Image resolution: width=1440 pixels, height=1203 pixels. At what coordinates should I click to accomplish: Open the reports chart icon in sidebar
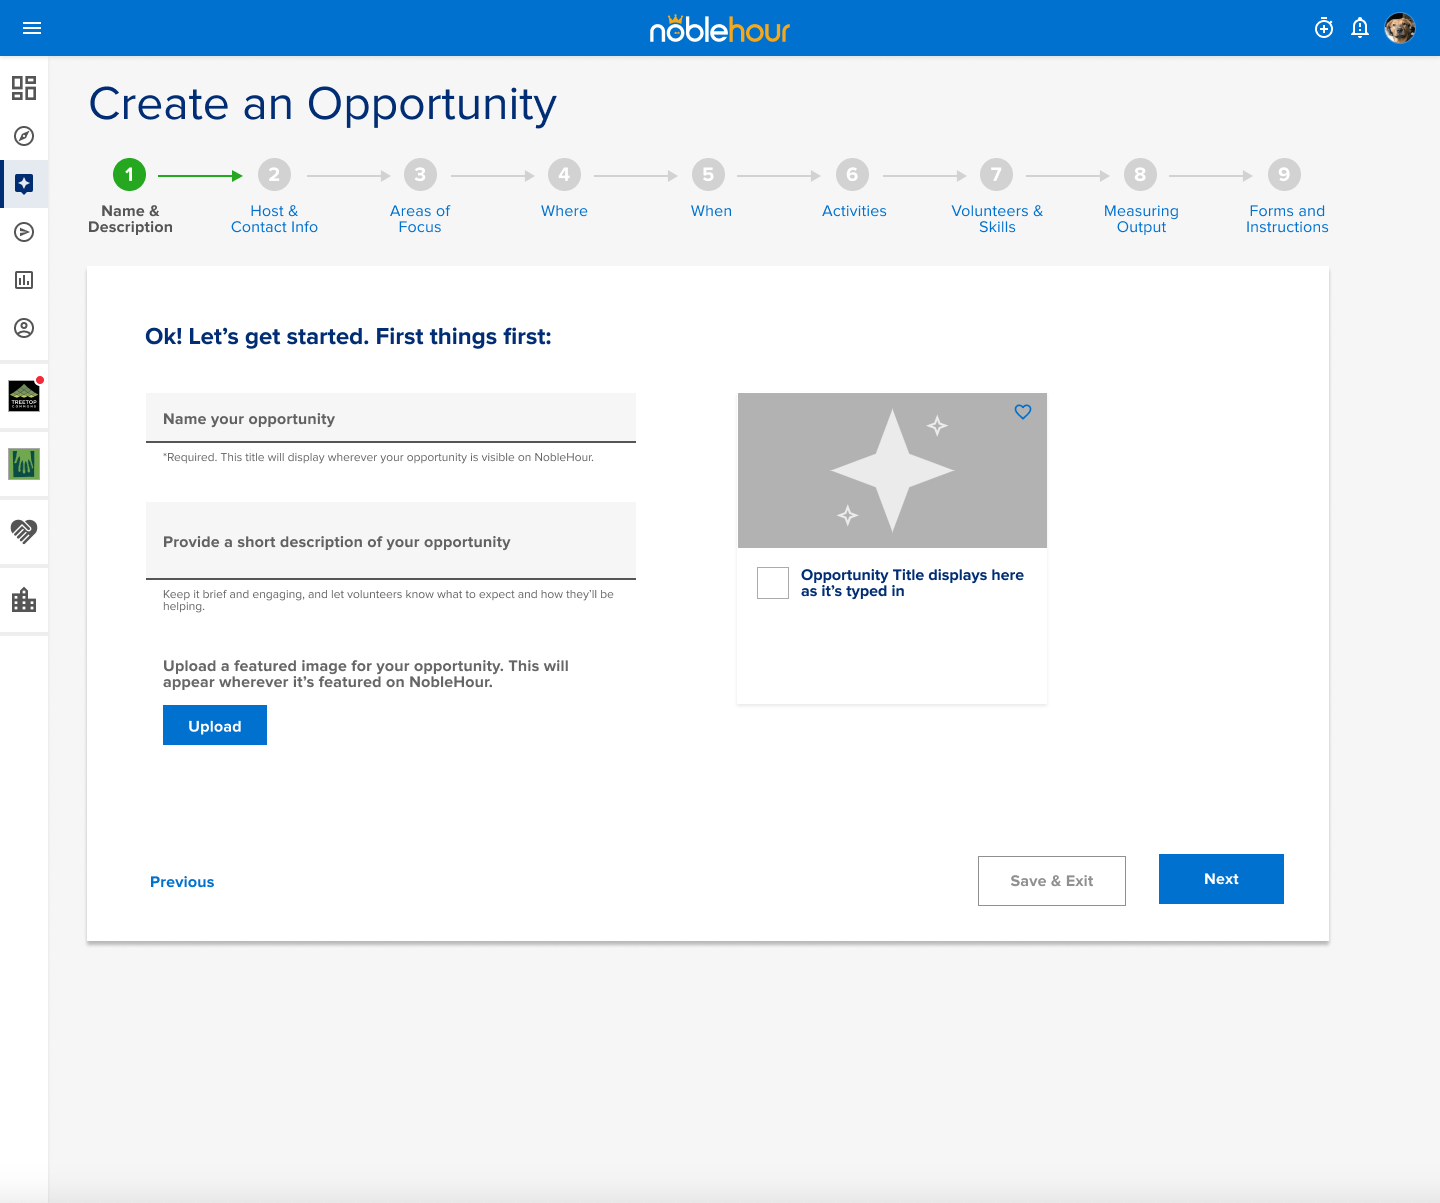(24, 280)
